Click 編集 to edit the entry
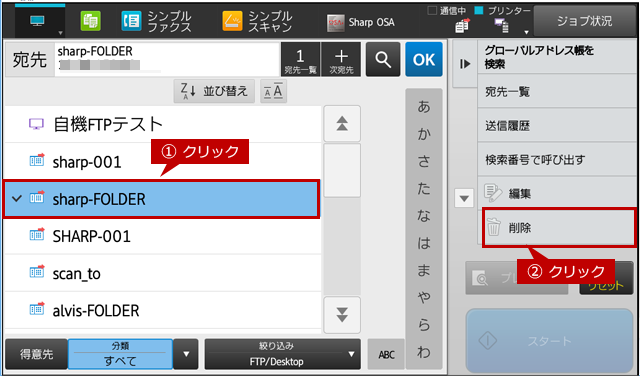 (557, 194)
